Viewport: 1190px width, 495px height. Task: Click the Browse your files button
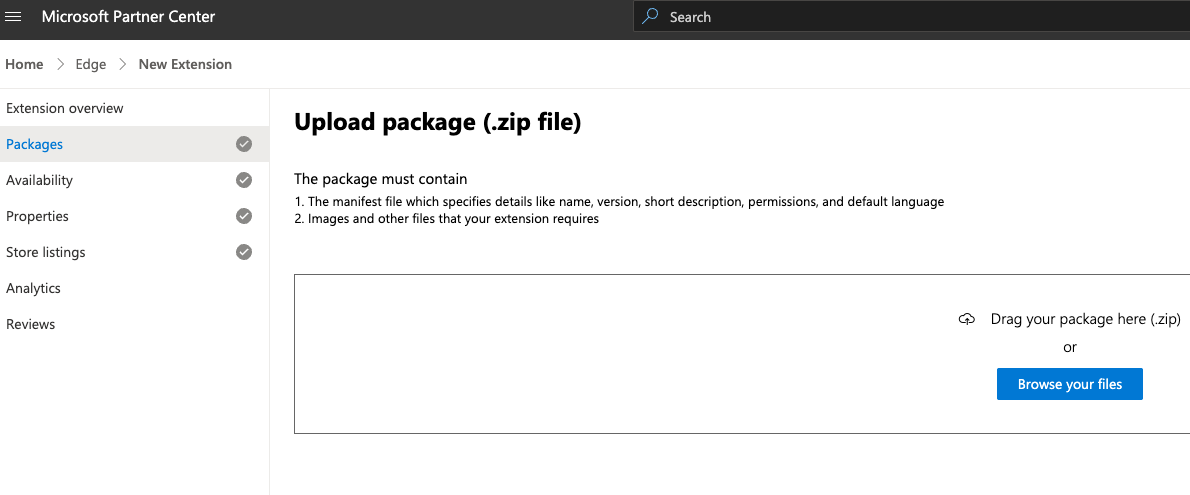click(1069, 384)
